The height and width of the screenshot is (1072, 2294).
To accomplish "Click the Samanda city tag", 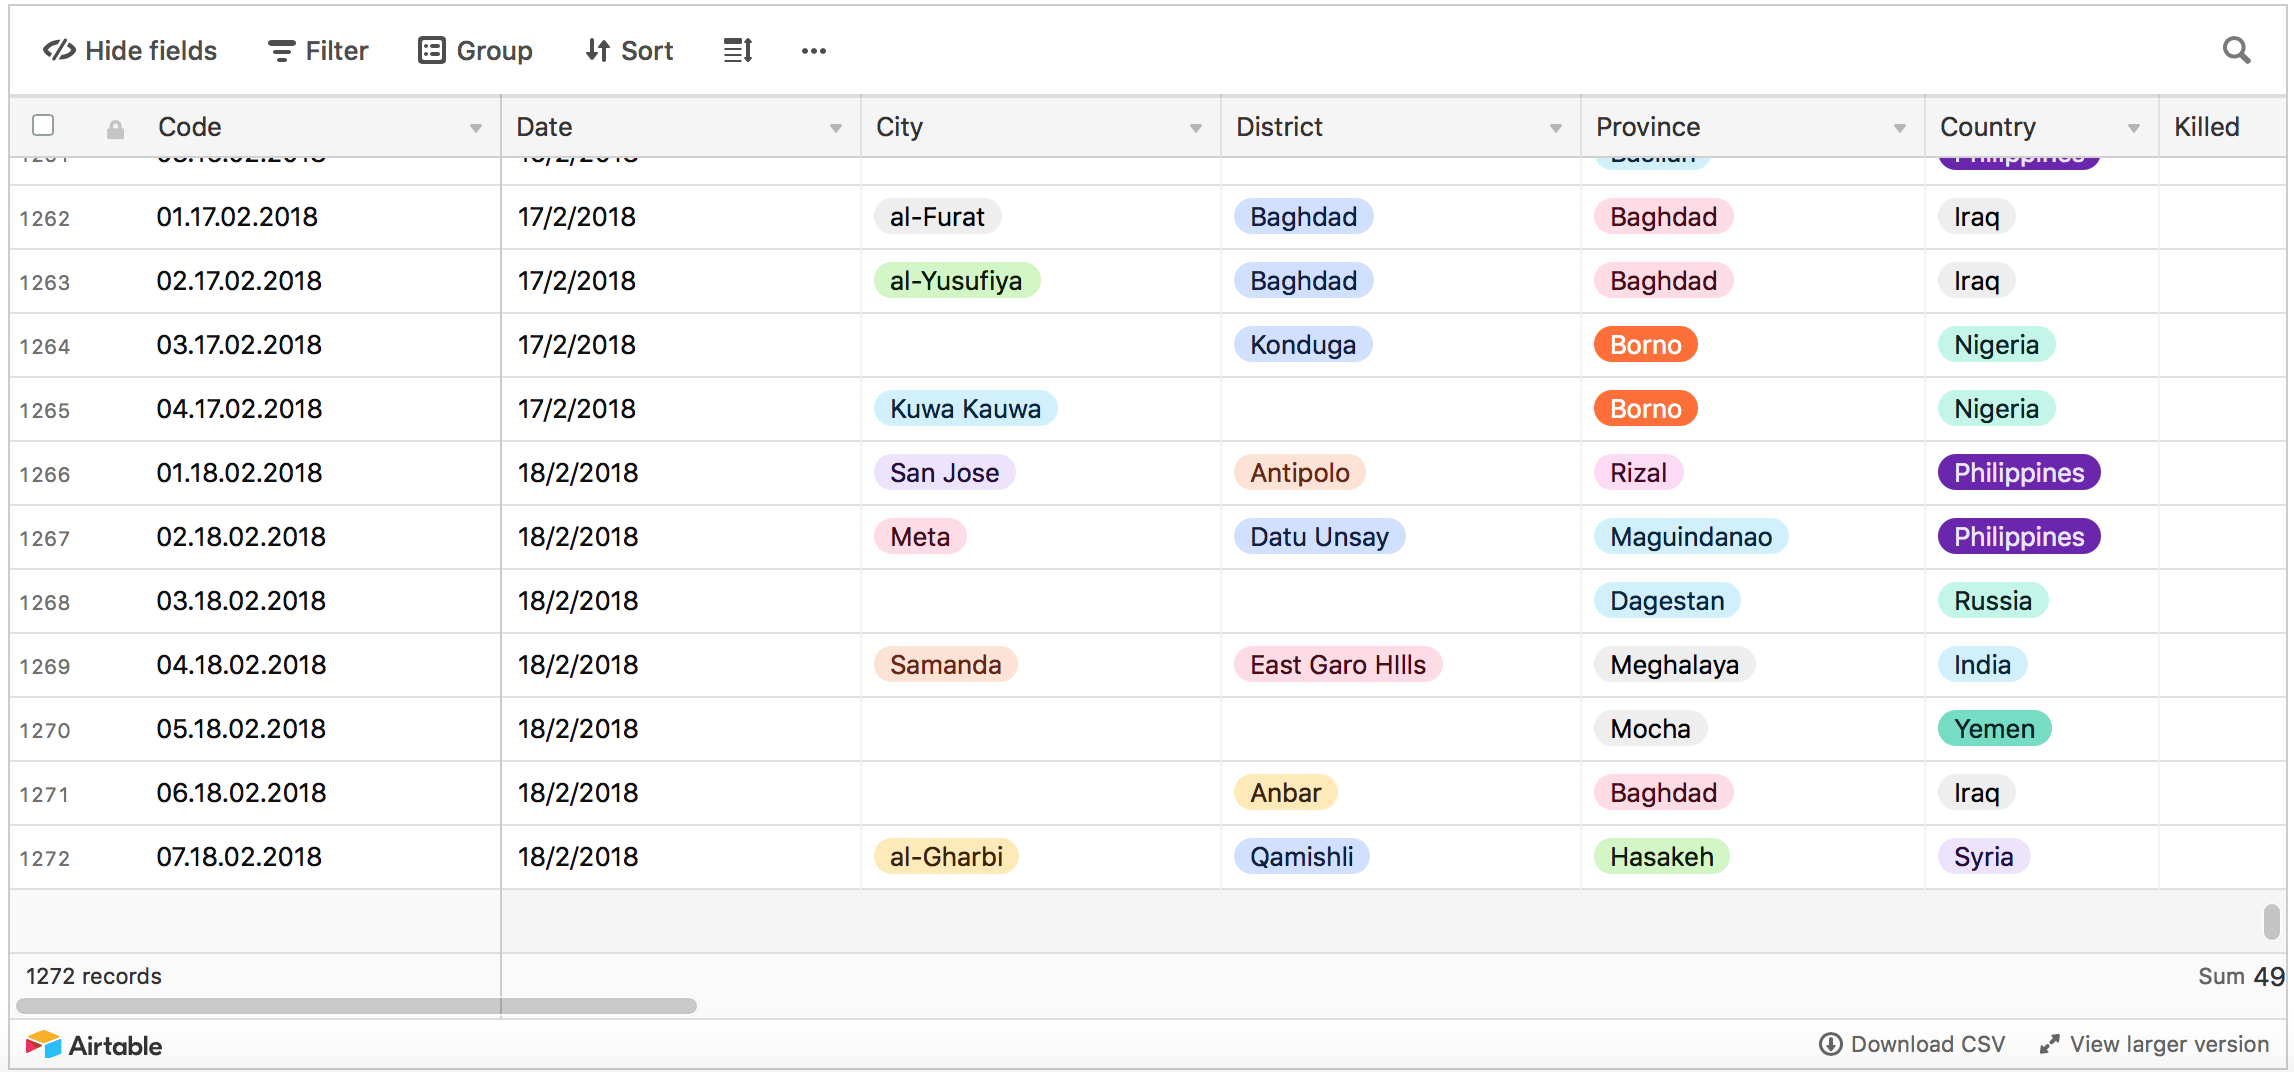I will pos(945,665).
